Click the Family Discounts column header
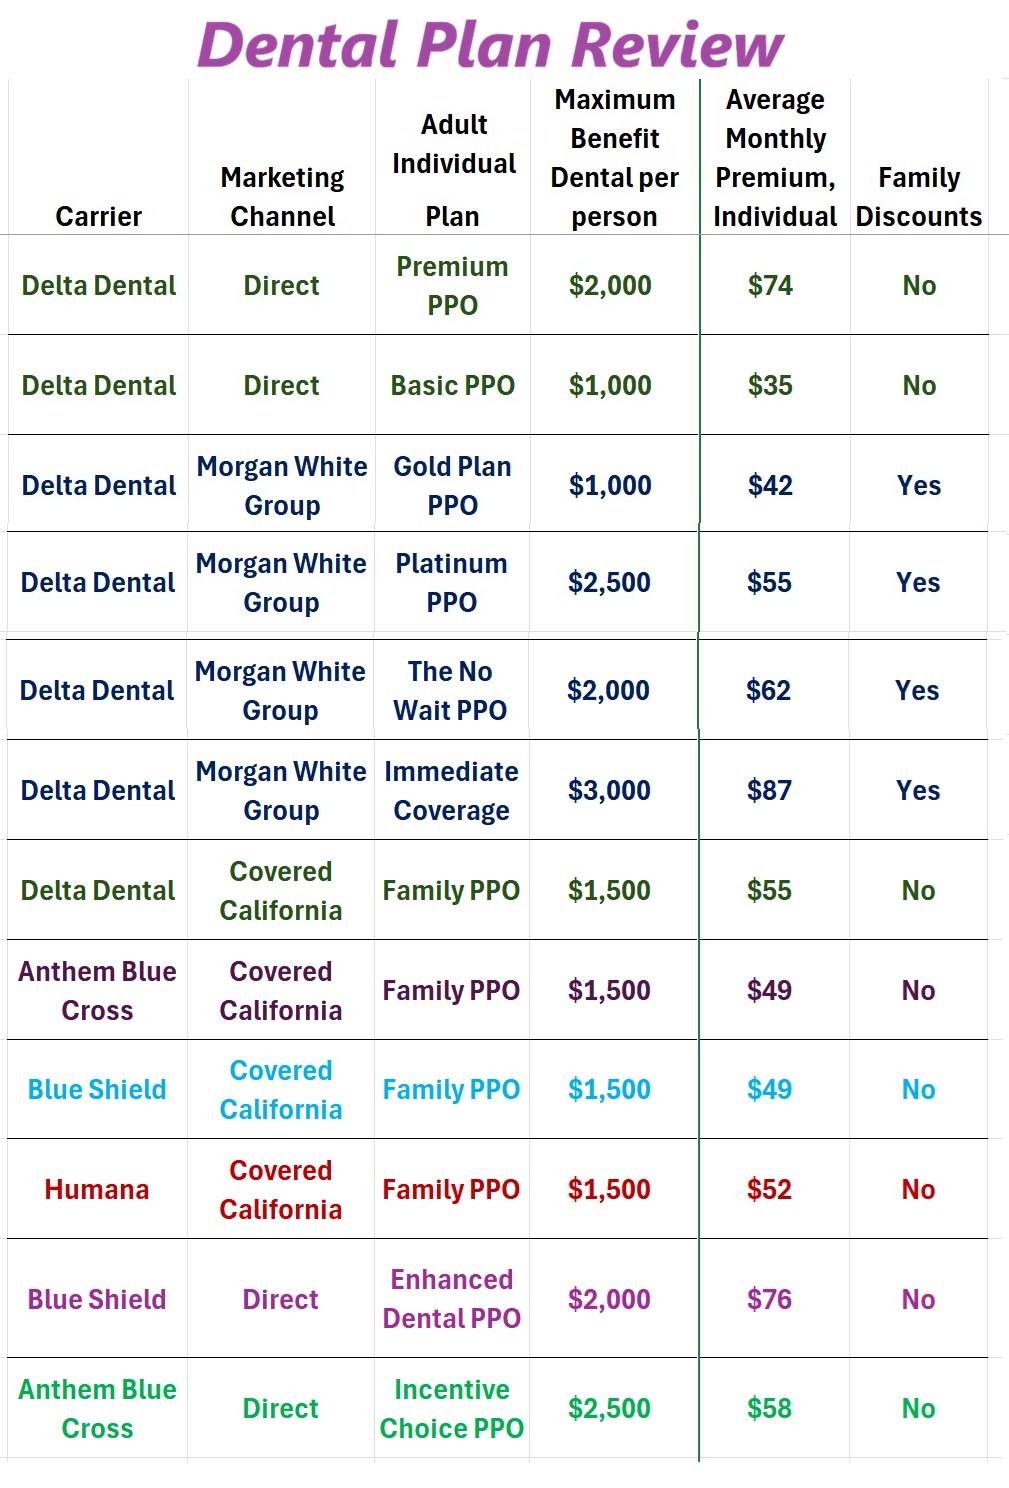 (918, 197)
